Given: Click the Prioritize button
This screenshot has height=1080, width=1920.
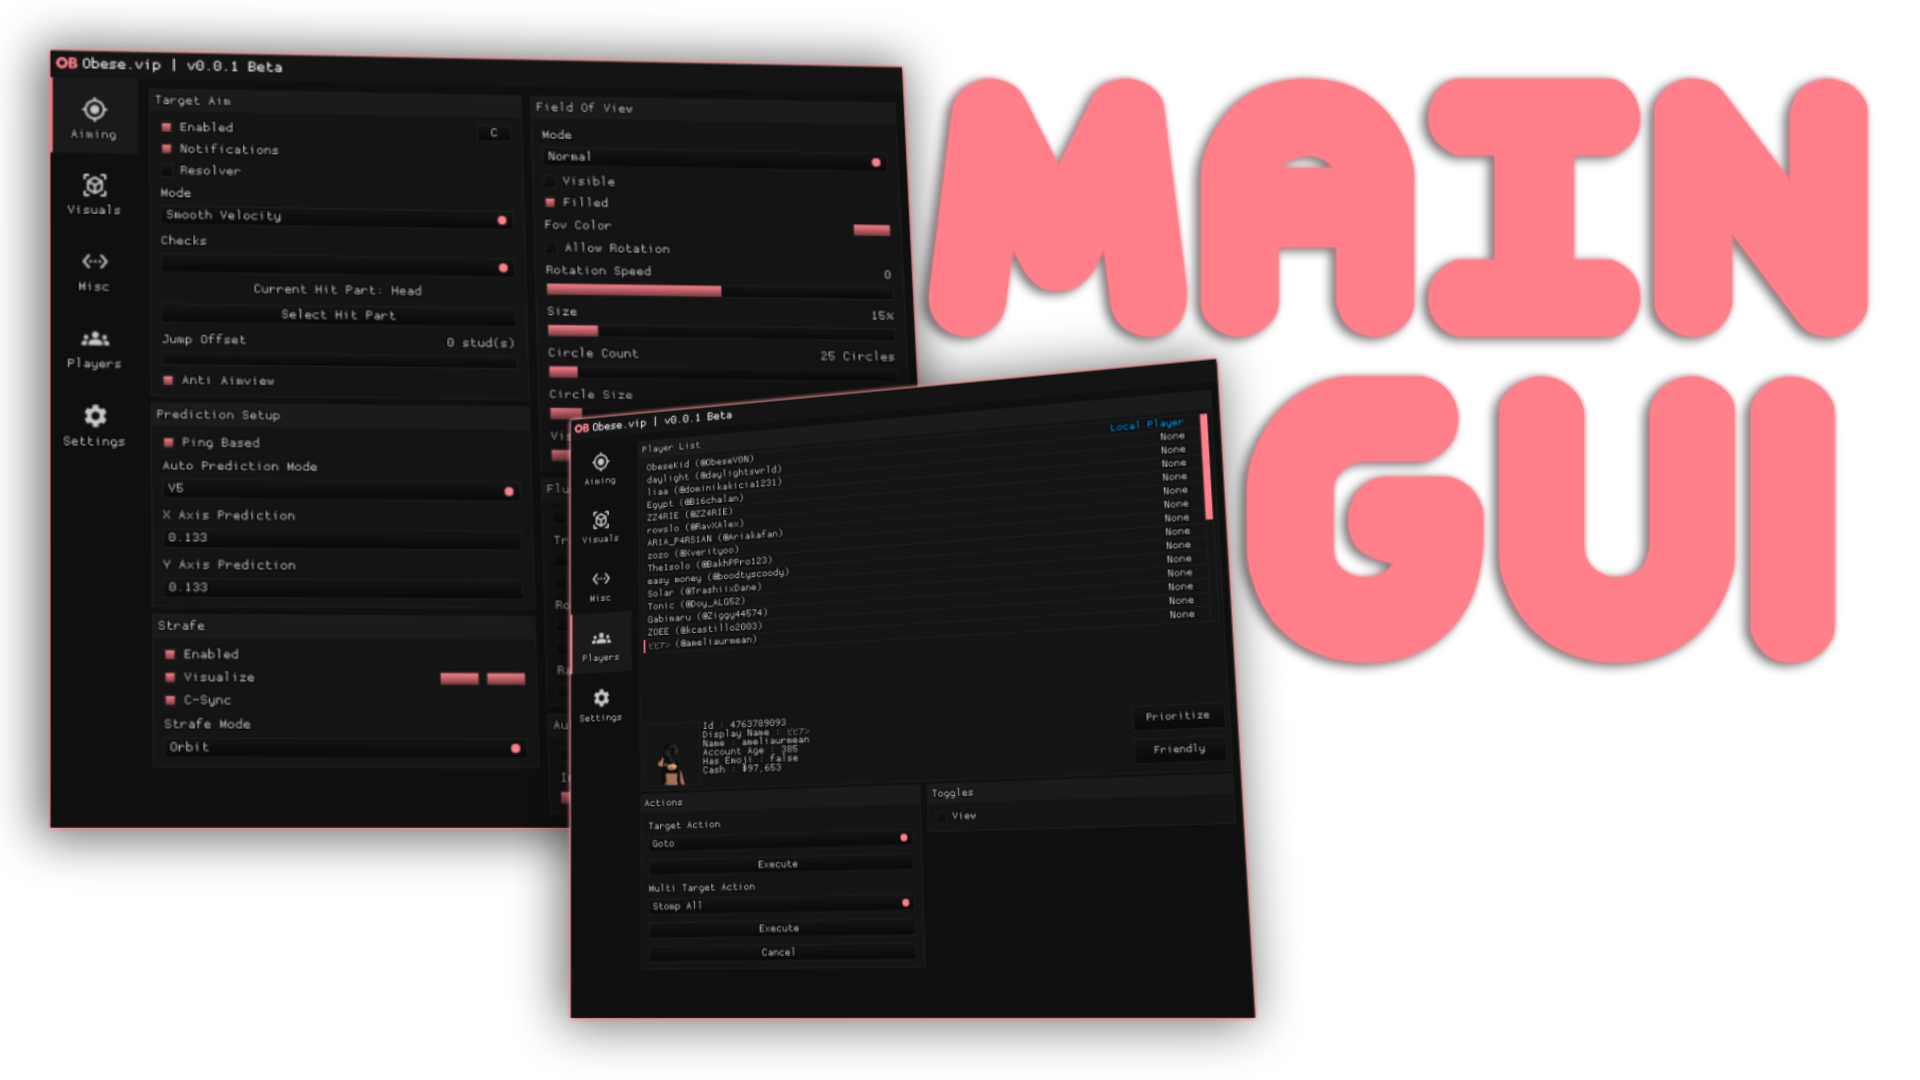Looking at the screenshot, I should click(x=1177, y=716).
